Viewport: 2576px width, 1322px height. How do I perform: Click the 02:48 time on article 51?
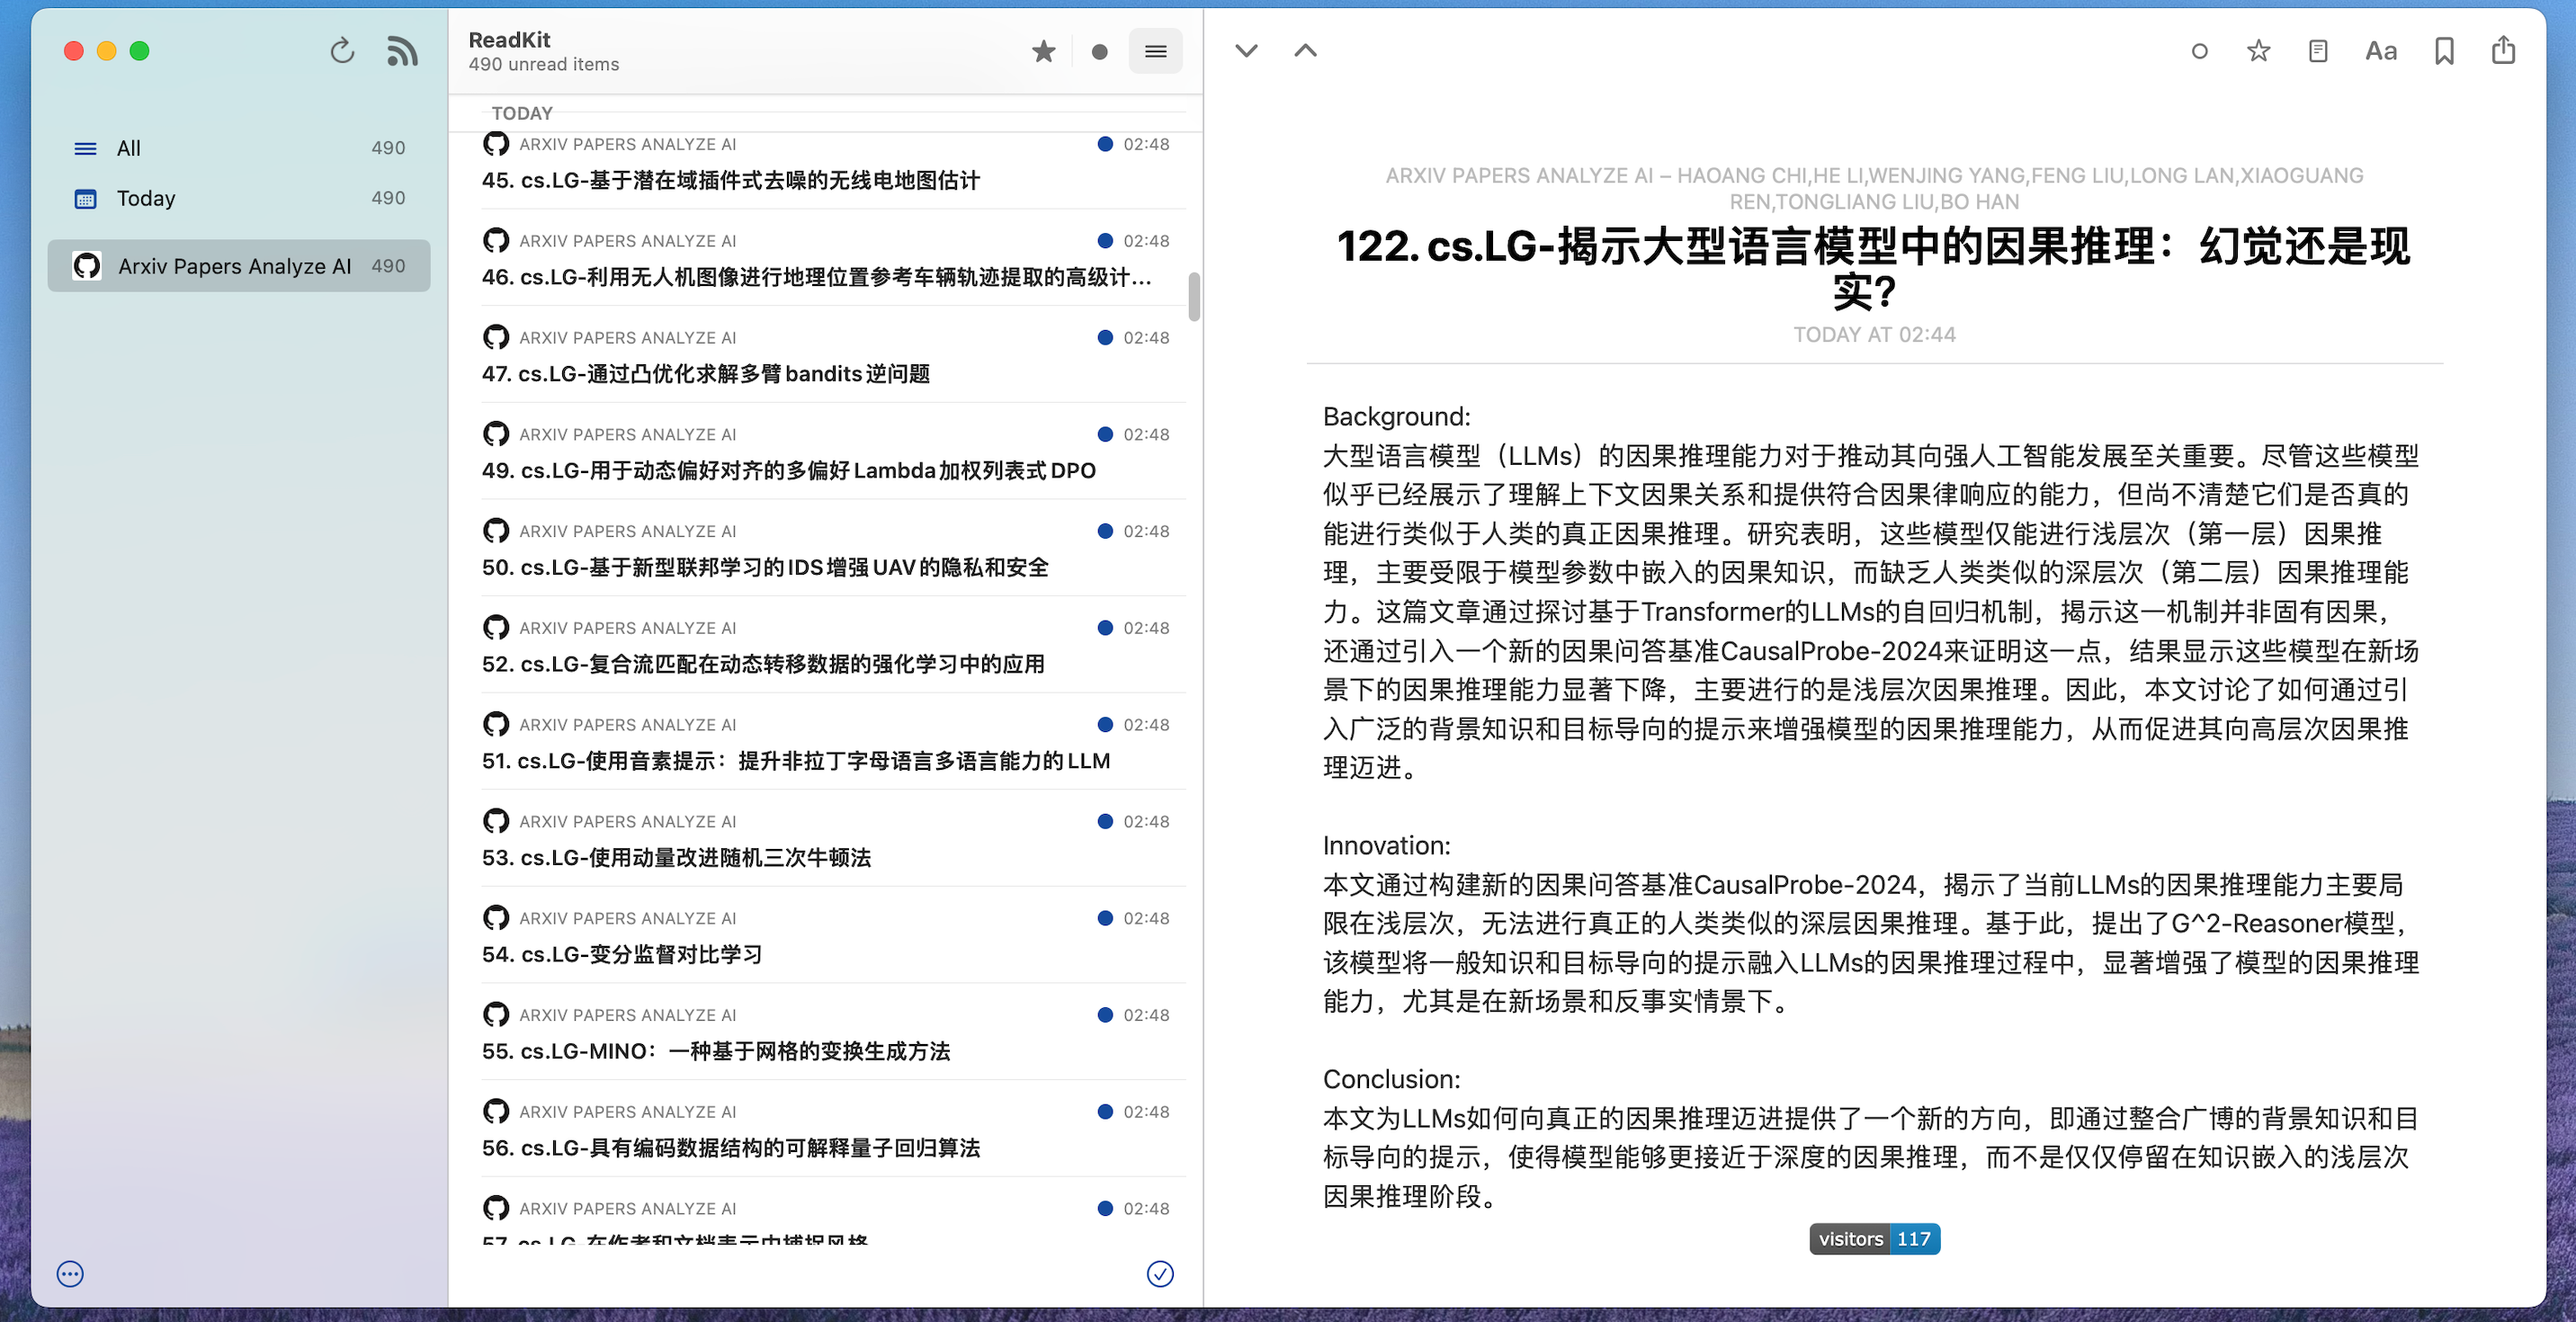pos(1146,725)
